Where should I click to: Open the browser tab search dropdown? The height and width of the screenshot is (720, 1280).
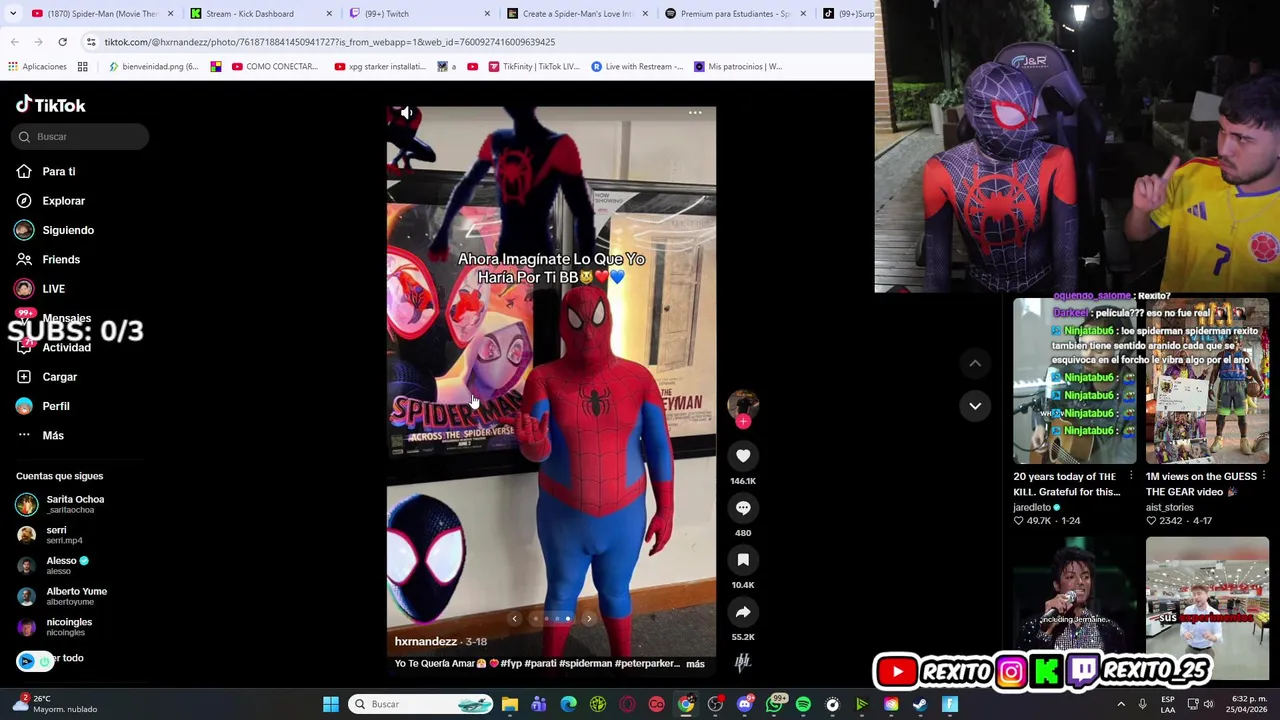pos(11,14)
